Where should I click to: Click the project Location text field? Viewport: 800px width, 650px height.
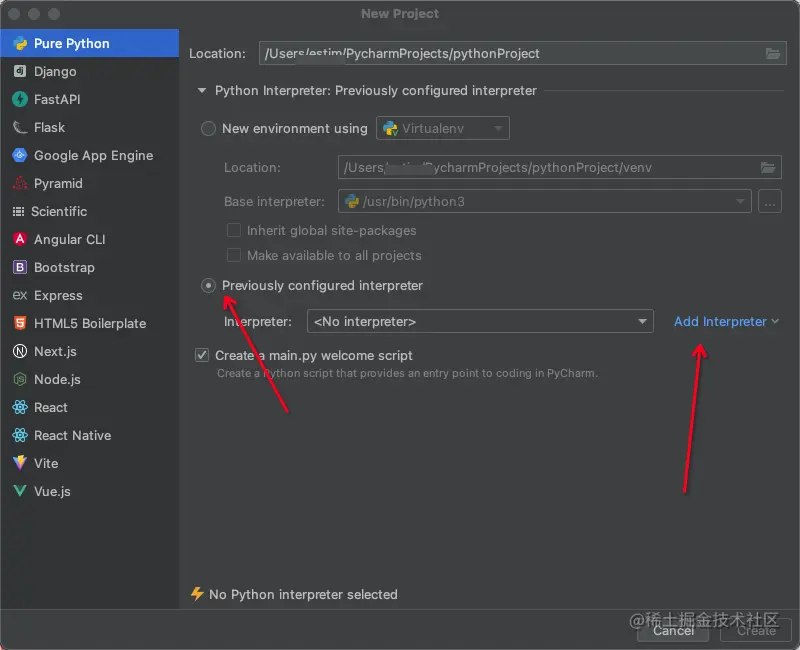point(522,54)
